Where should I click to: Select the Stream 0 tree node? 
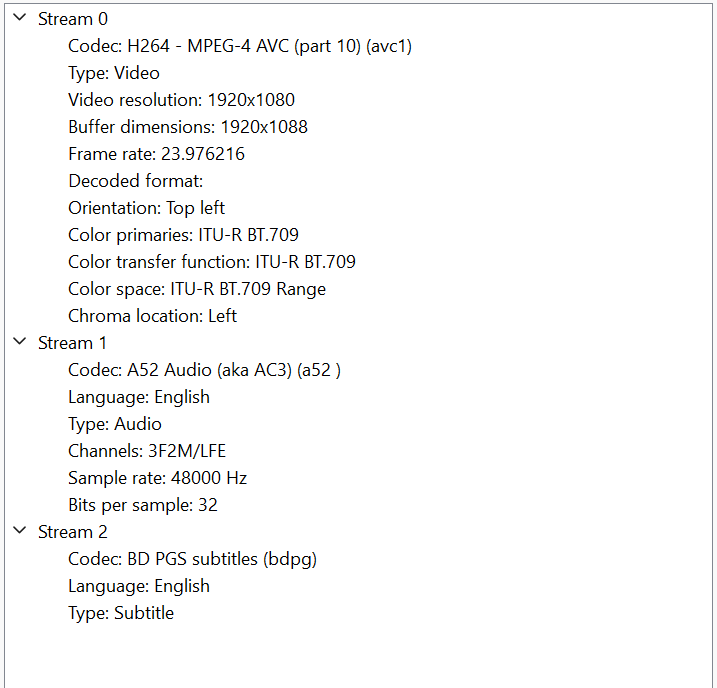(x=73, y=19)
